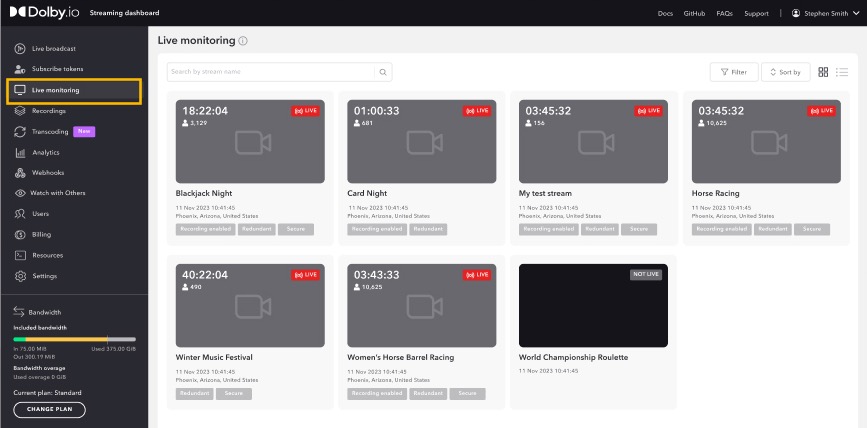
Task: Open the Sort by dropdown
Action: pos(785,72)
